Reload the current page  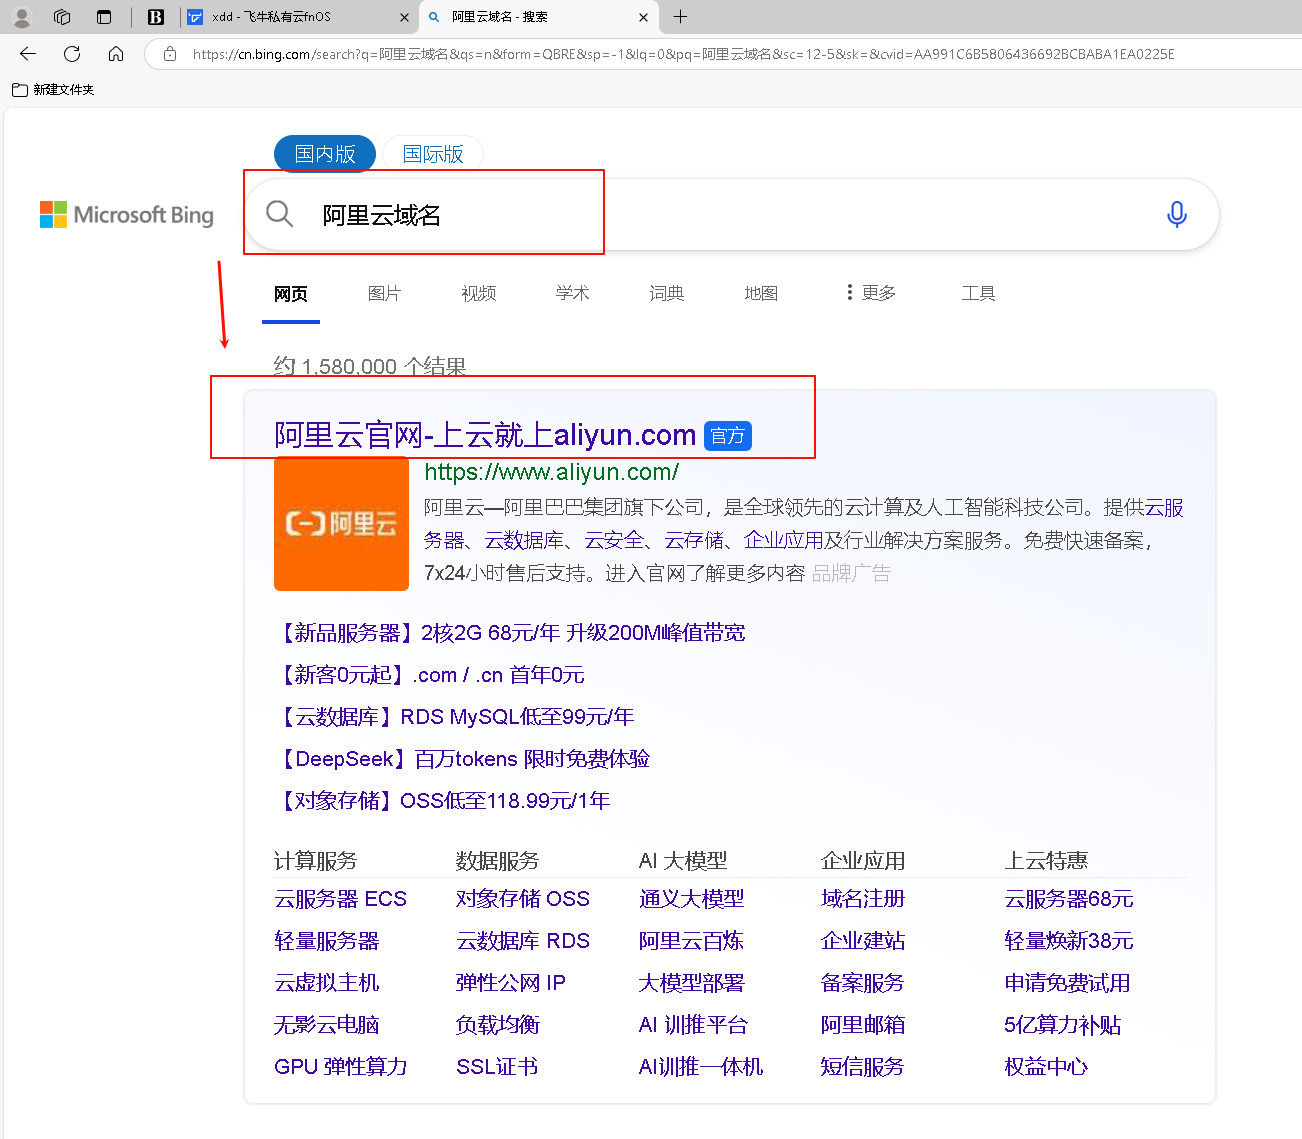pos(72,54)
